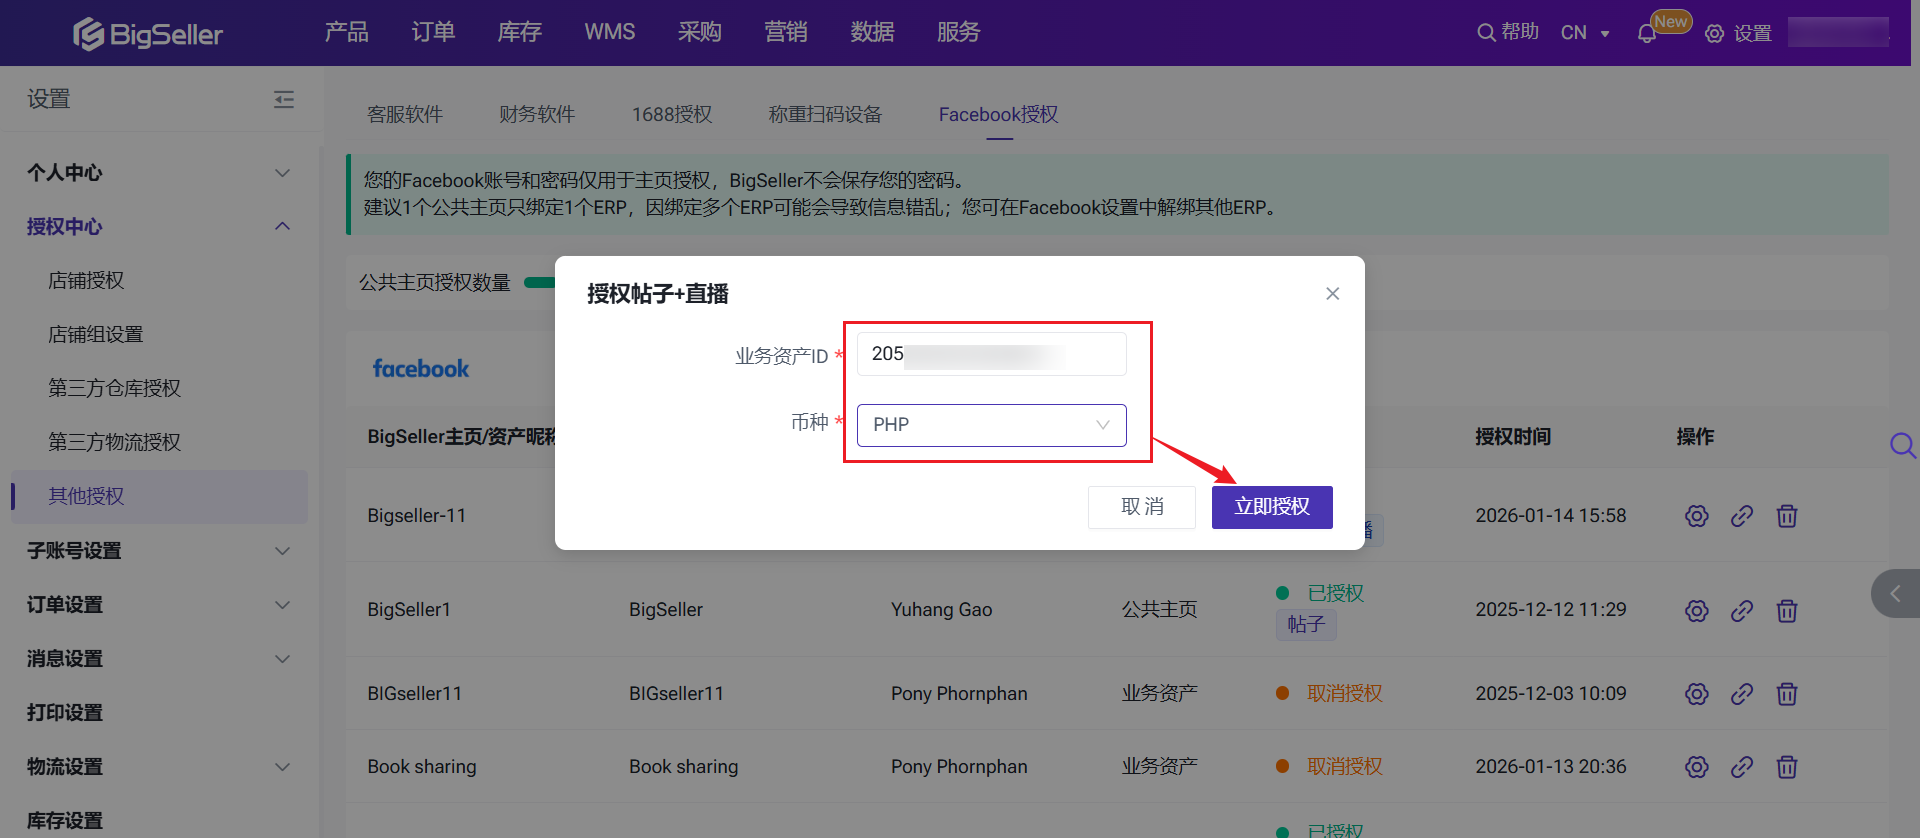Click the 立即授权 button
Image resolution: width=1920 pixels, height=838 pixels.
1271,507
